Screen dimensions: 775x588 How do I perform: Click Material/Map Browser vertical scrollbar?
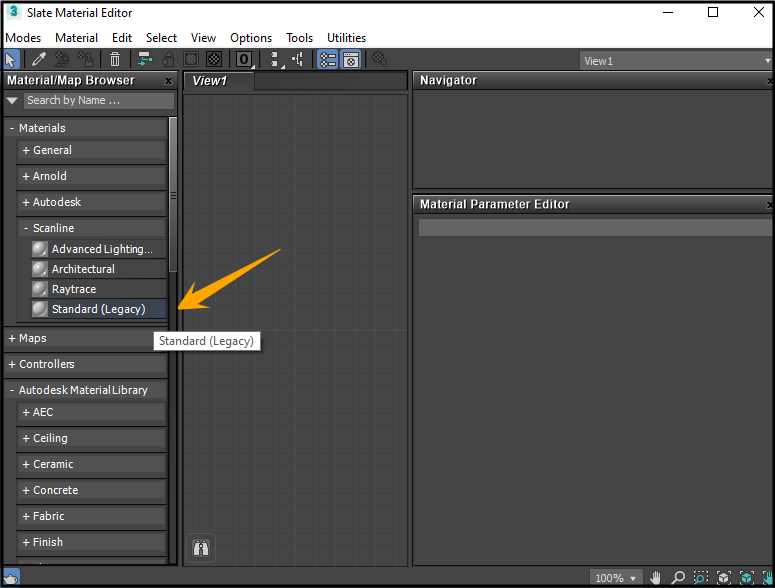(172, 195)
